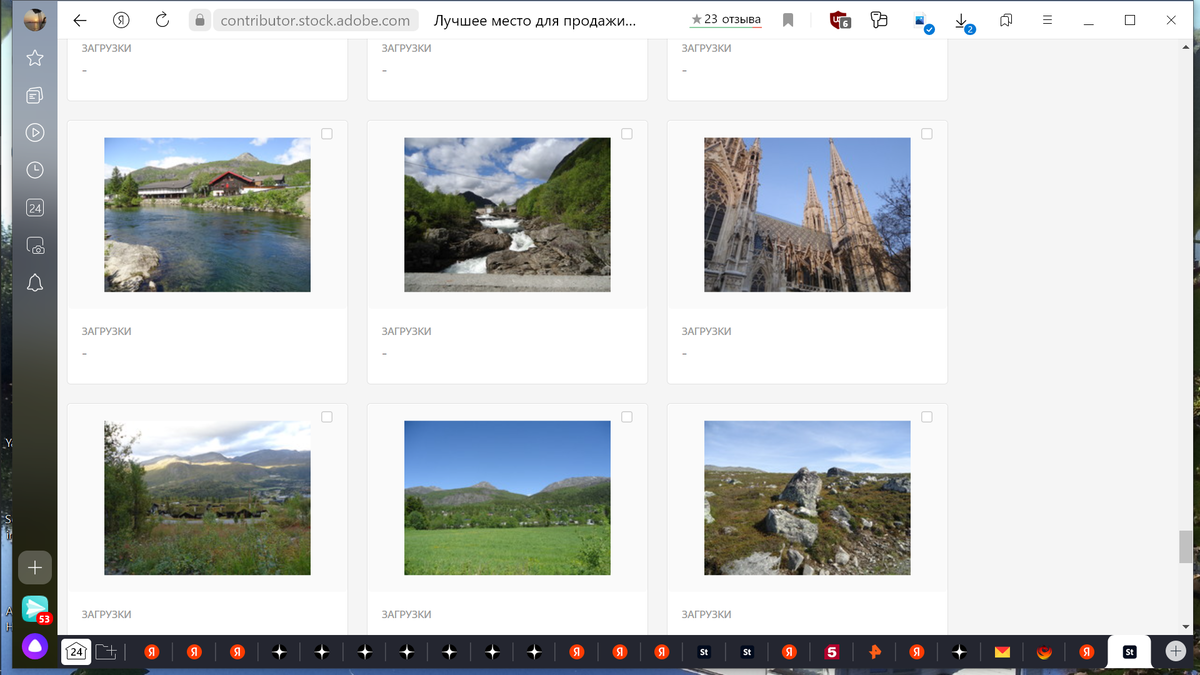This screenshot has height=675, width=1200.
Task: Go back using the browser back arrow
Action: point(80,20)
